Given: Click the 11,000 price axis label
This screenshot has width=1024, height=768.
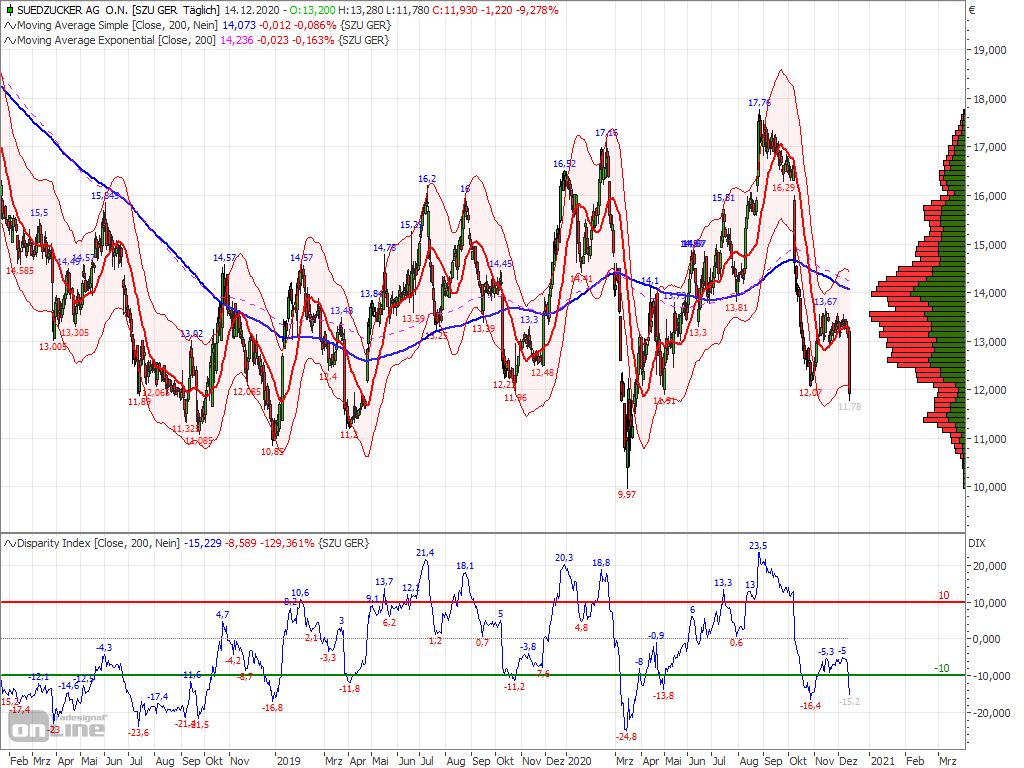Looking at the screenshot, I should pos(990,439).
